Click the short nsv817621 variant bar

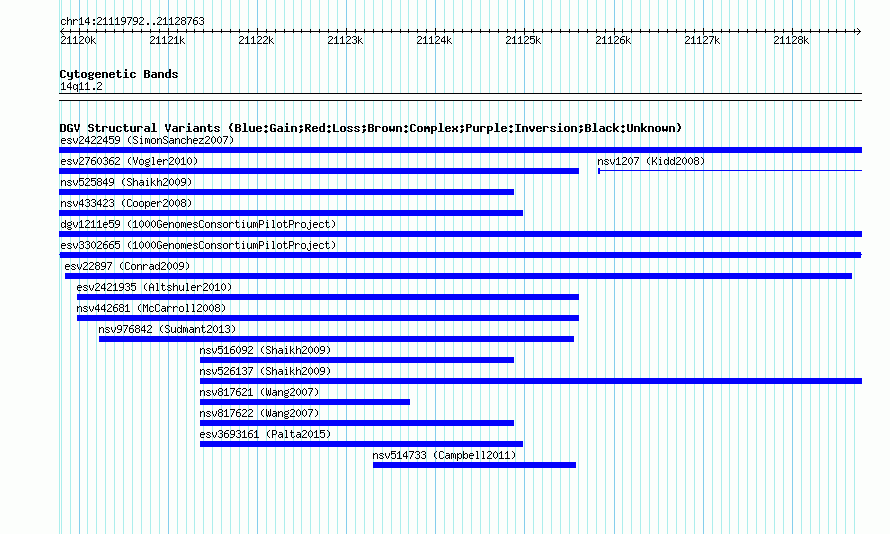click(305, 402)
